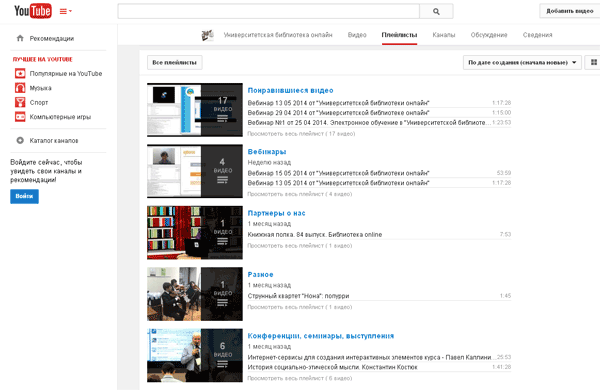Switch to grid view layout
This screenshot has height=390, width=600.
(593, 62)
